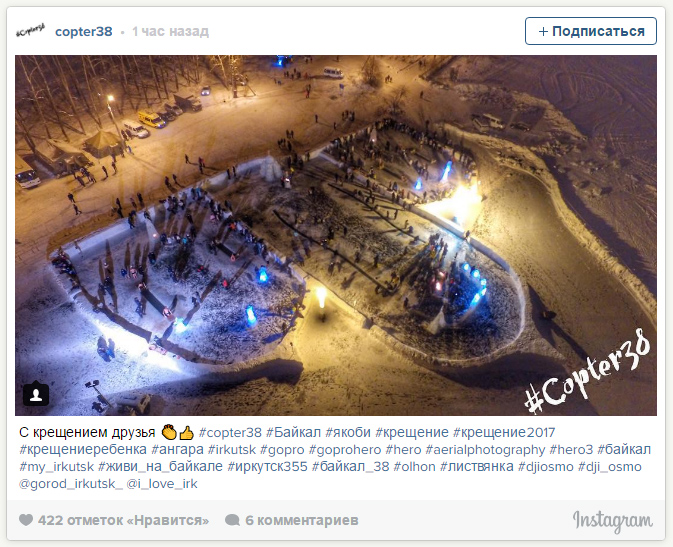Viewport: 673px width, 547px height.
Task: Open the Instagram logo link
Action: [x=612, y=520]
